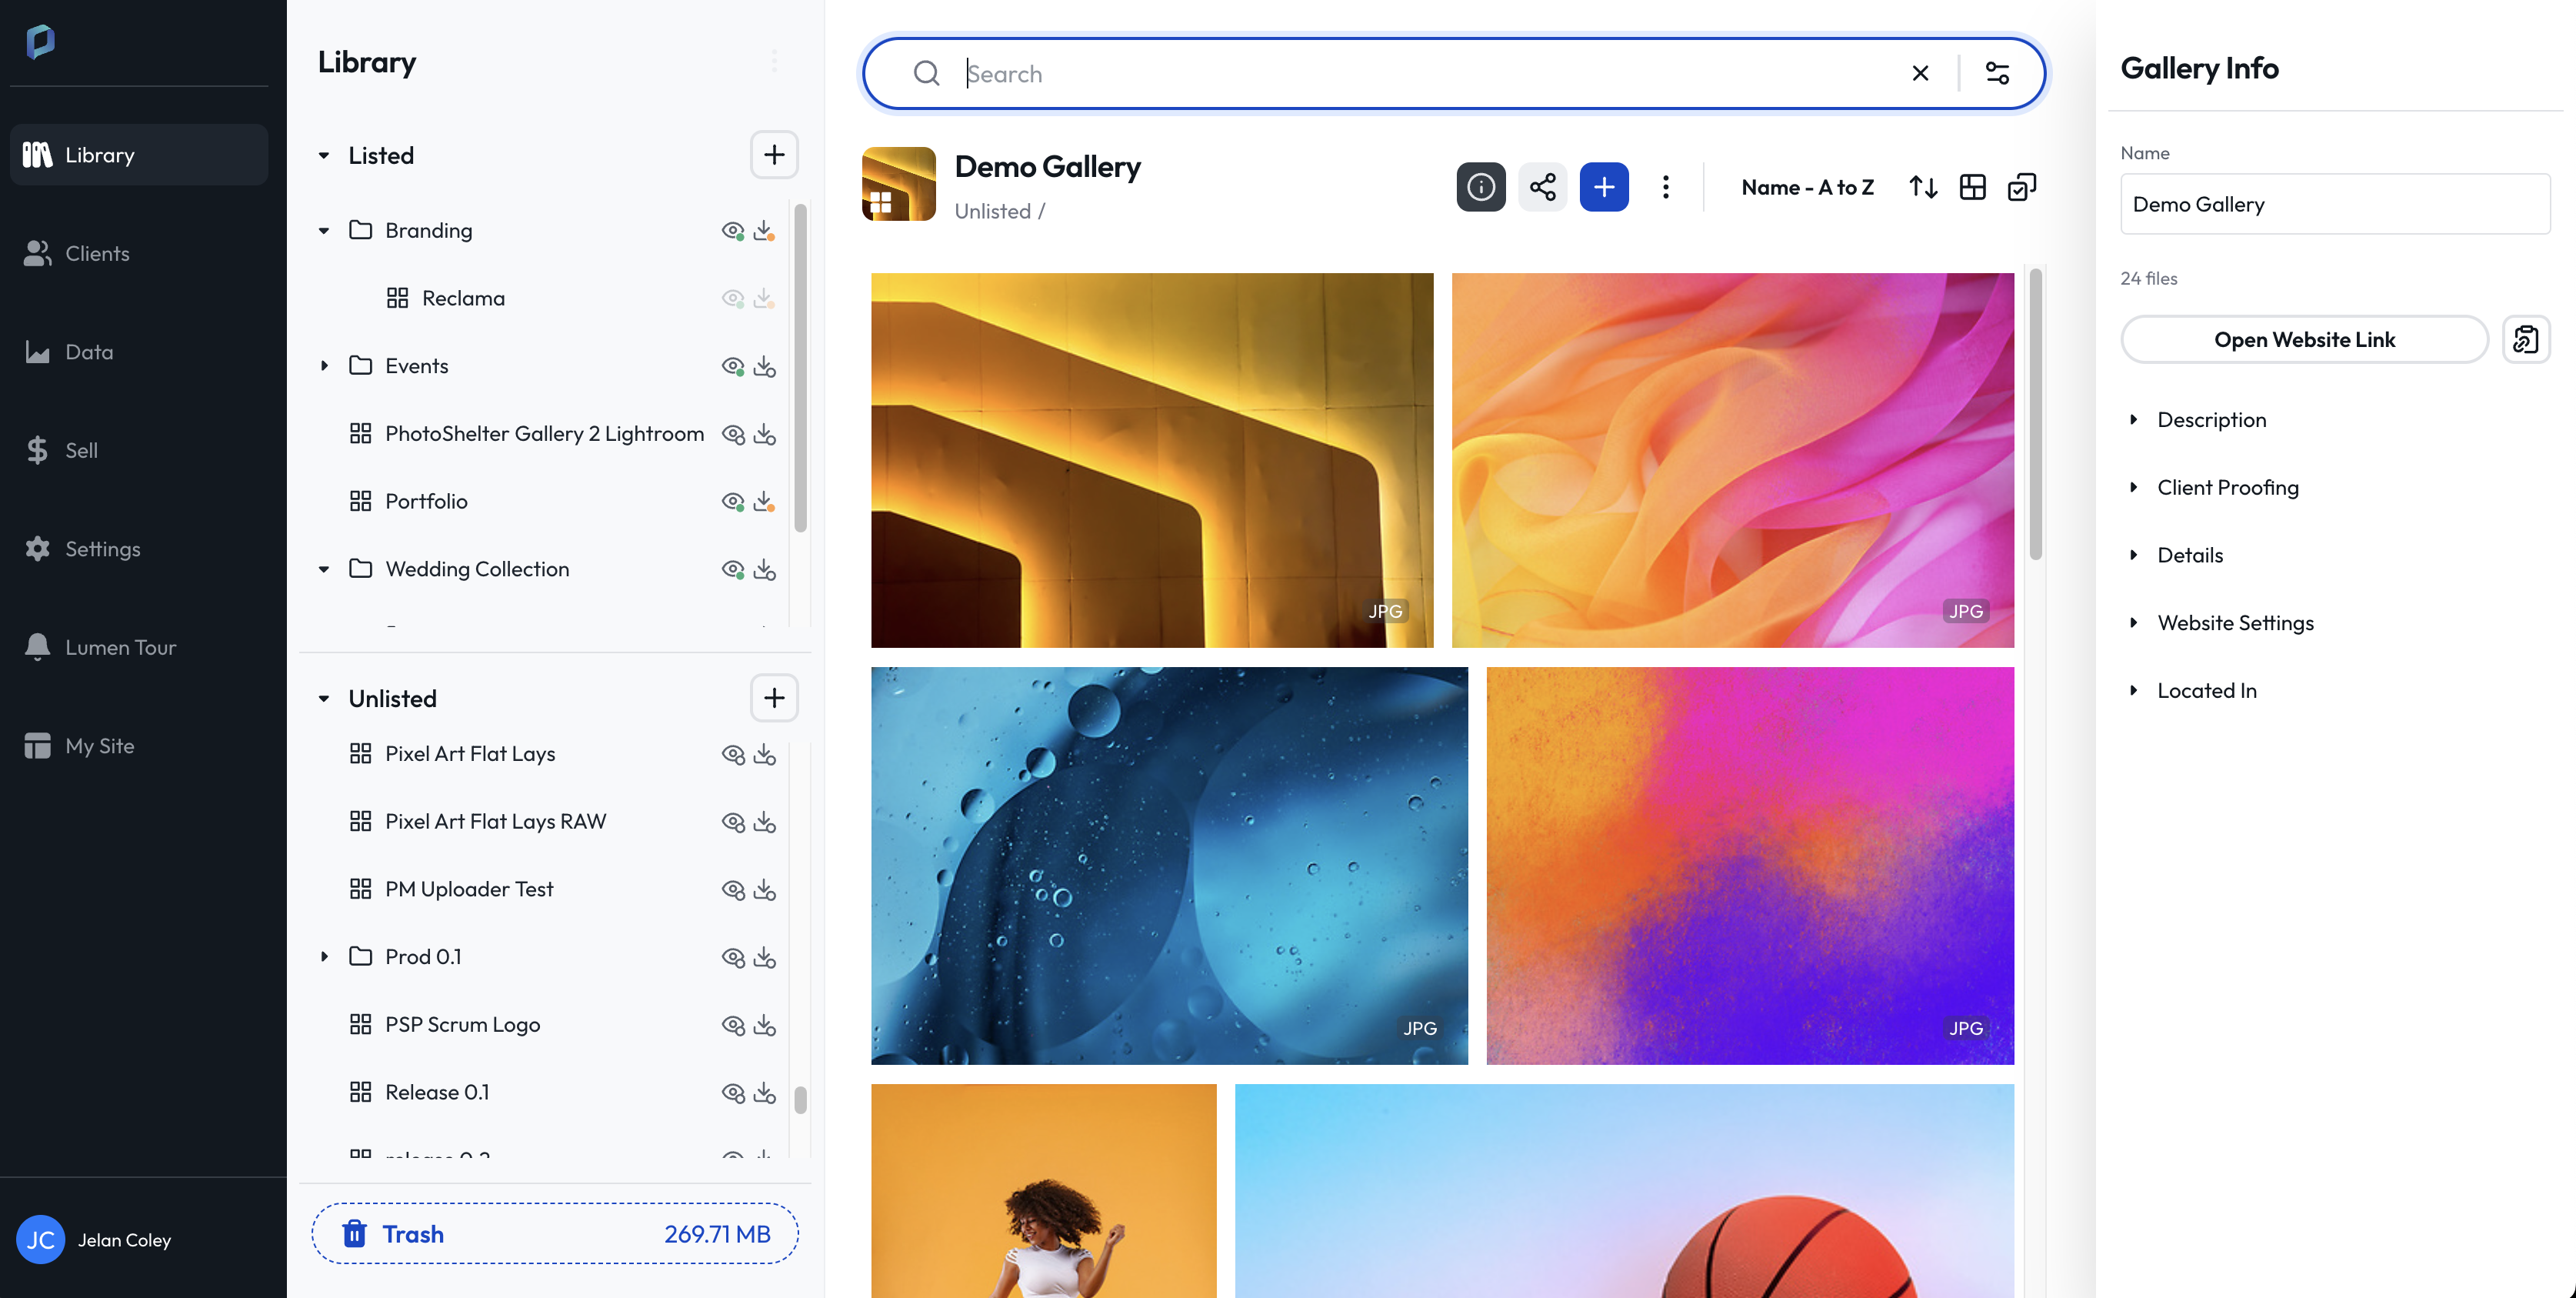The height and width of the screenshot is (1298, 2576).
Task: Toggle visibility for Release 0.1
Action: click(733, 1092)
